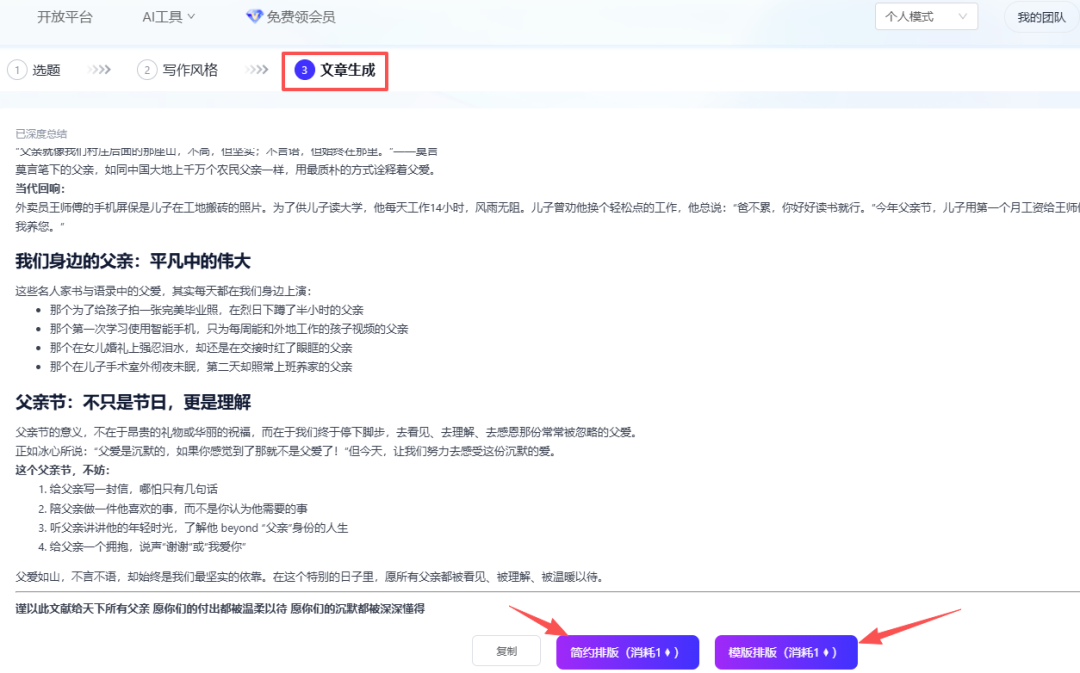
Task: Click the diamond icon beside 免费领会员
Action: 254,16
